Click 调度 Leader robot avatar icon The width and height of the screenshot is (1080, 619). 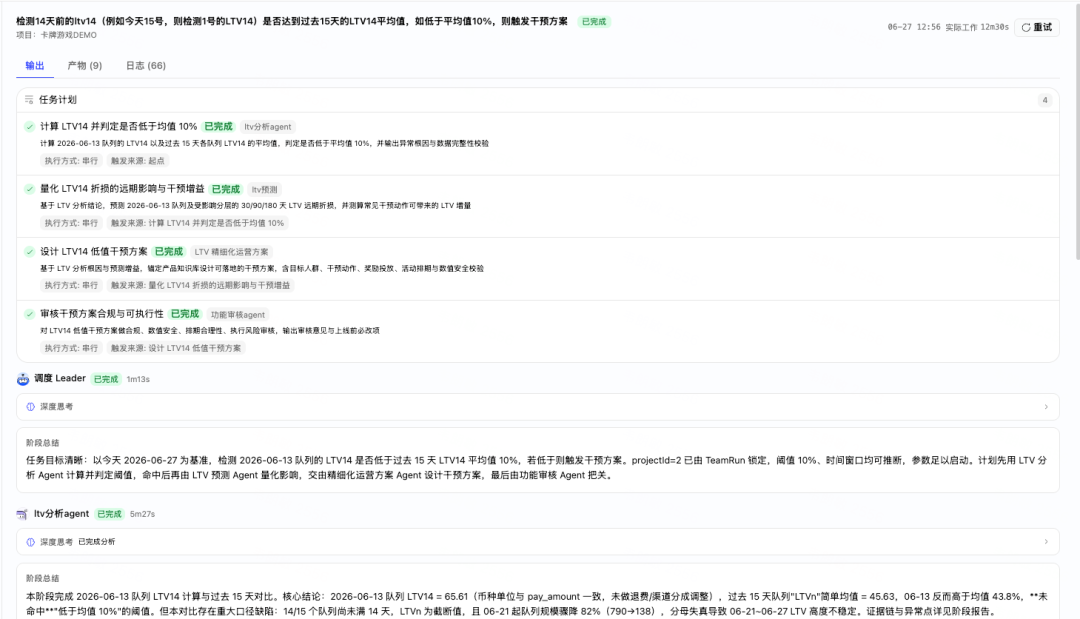pos(23,379)
